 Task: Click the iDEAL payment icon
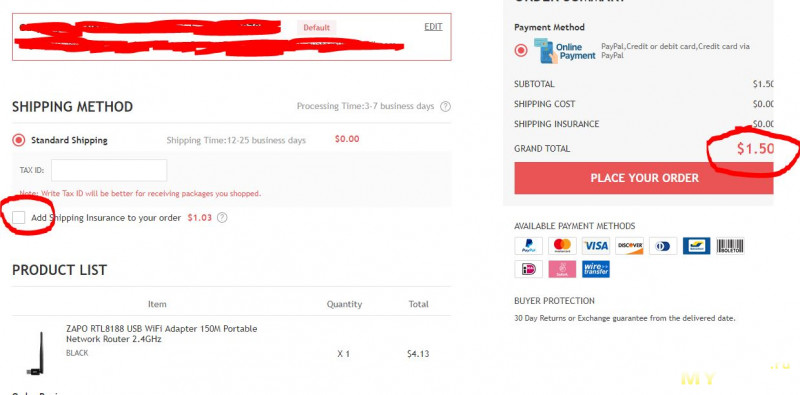point(528,269)
